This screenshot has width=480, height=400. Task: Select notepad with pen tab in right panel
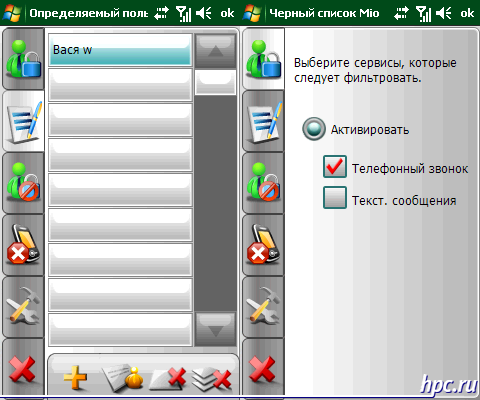(x=263, y=121)
